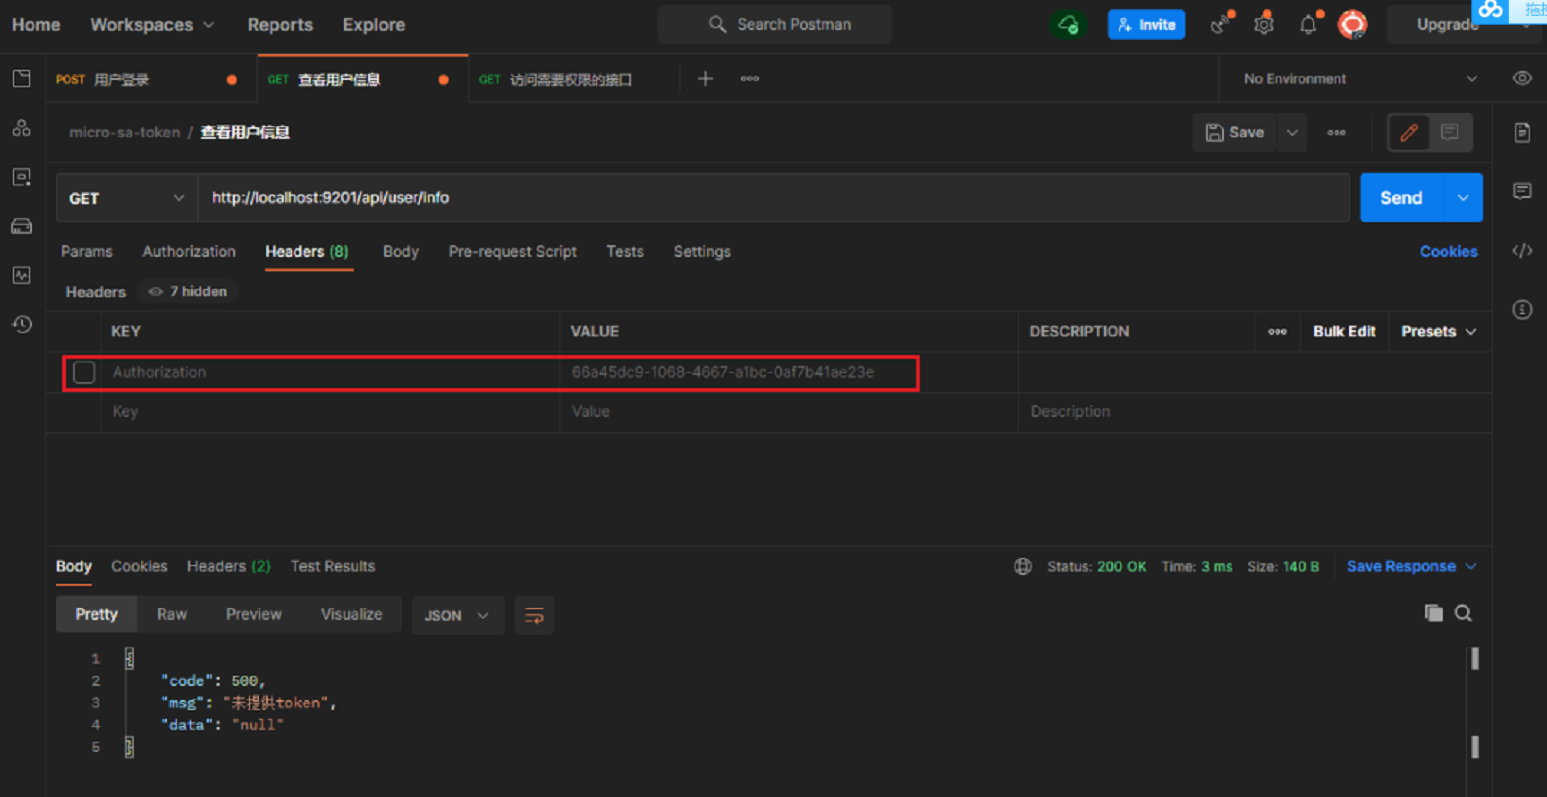Open the response Headers (2) tab

point(228,566)
